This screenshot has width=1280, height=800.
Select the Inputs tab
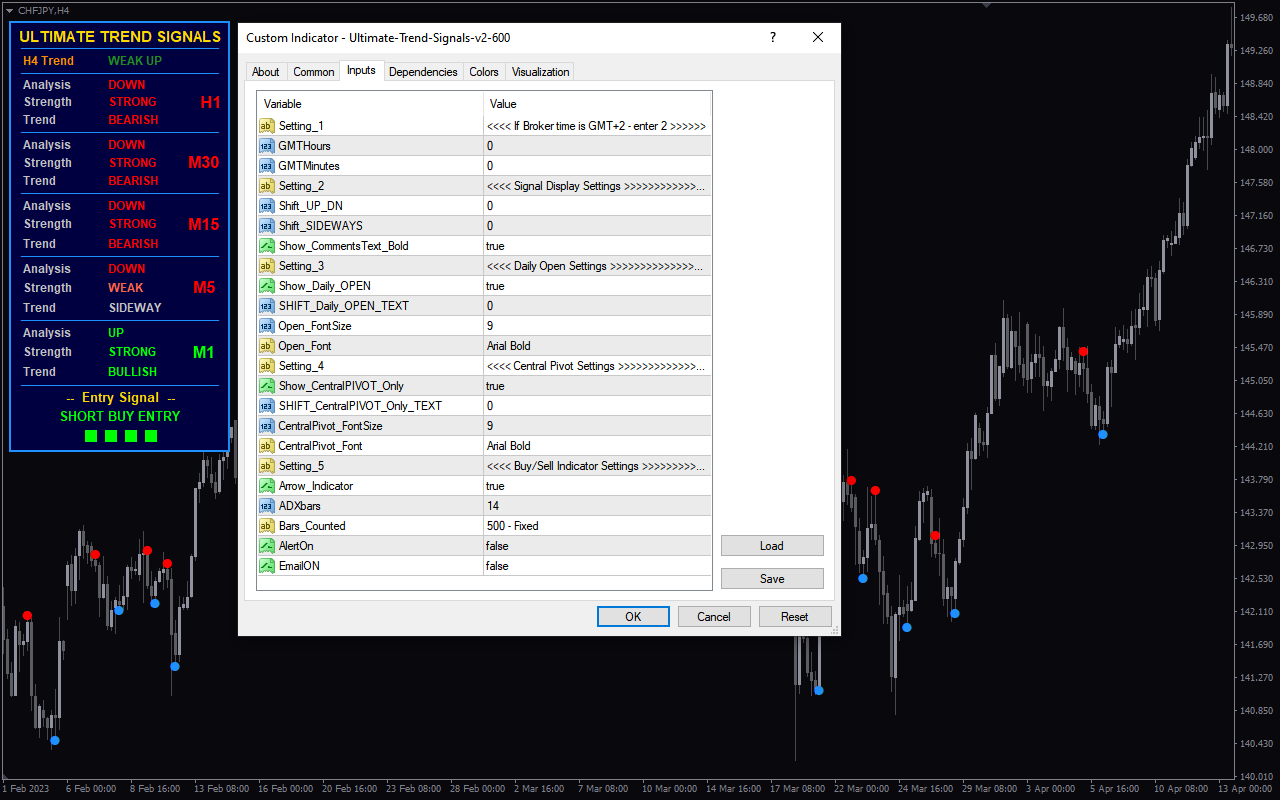tap(361, 70)
